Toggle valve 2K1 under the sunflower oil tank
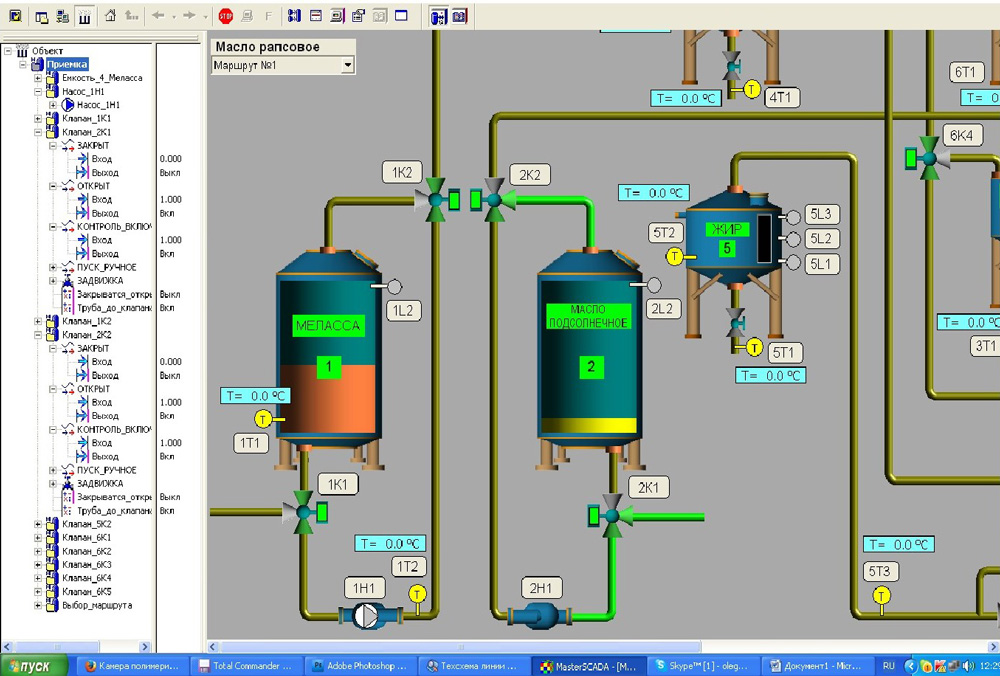The image size is (1000, 676). tap(612, 516)
